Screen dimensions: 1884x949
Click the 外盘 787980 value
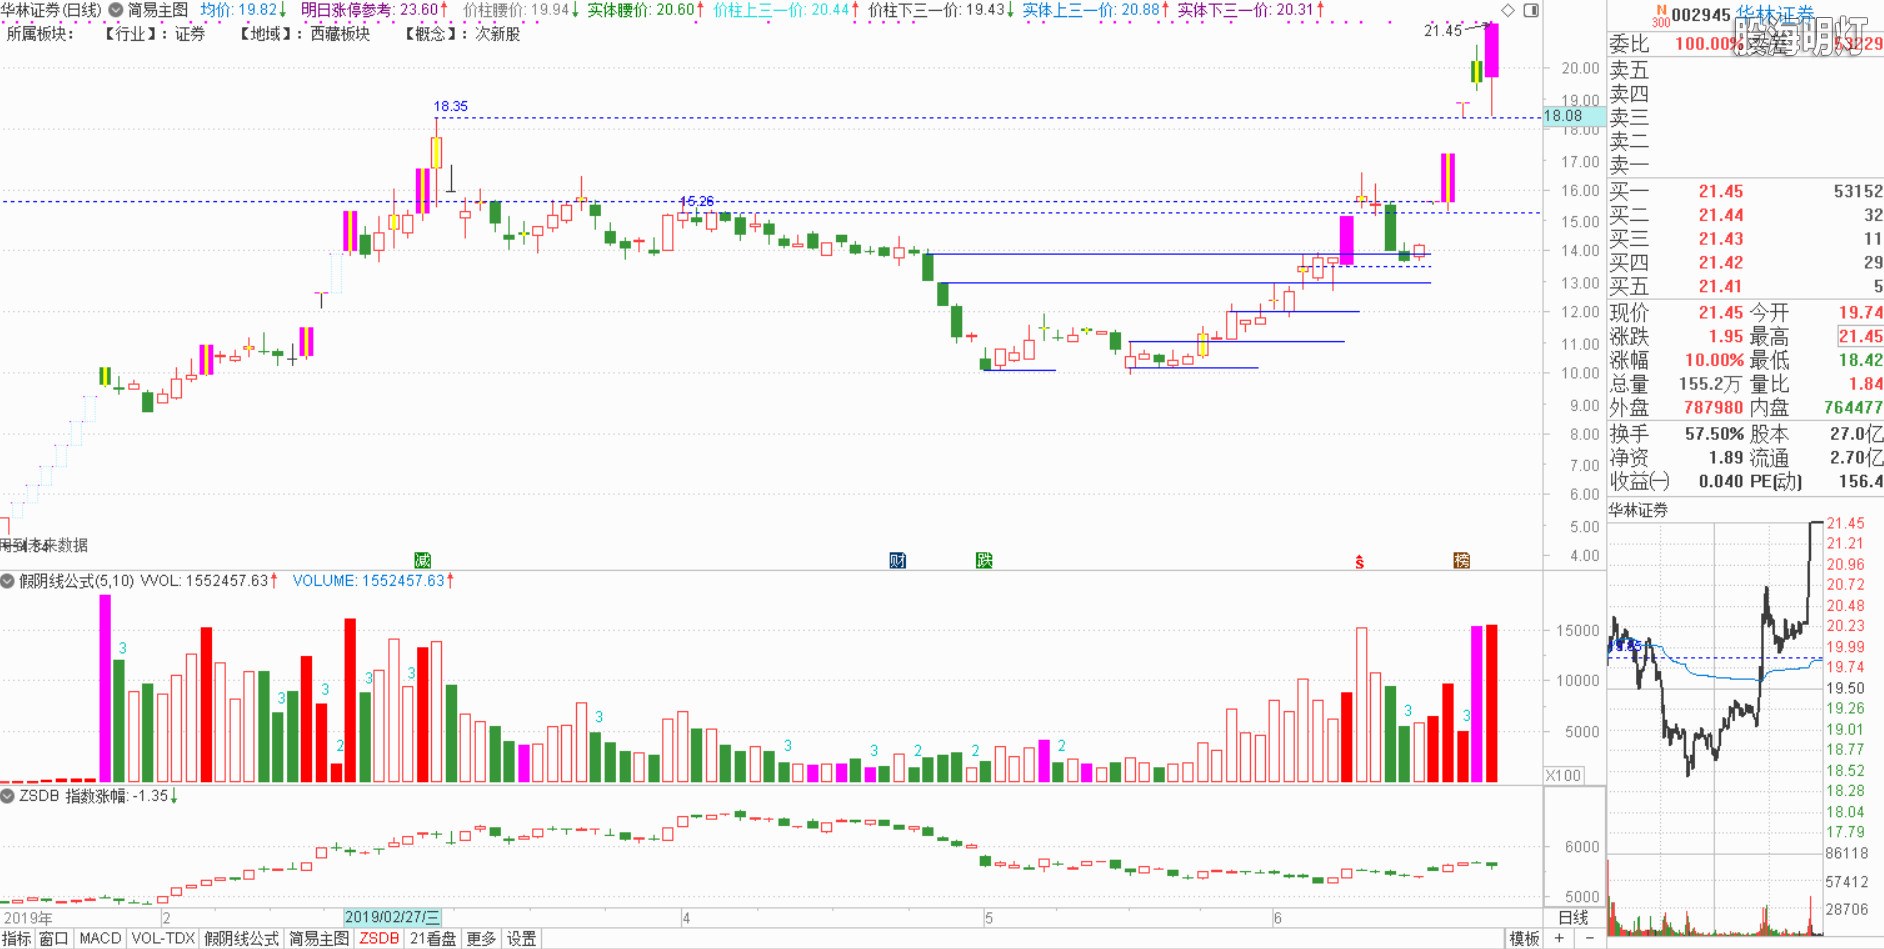(x=1713, y=408)
